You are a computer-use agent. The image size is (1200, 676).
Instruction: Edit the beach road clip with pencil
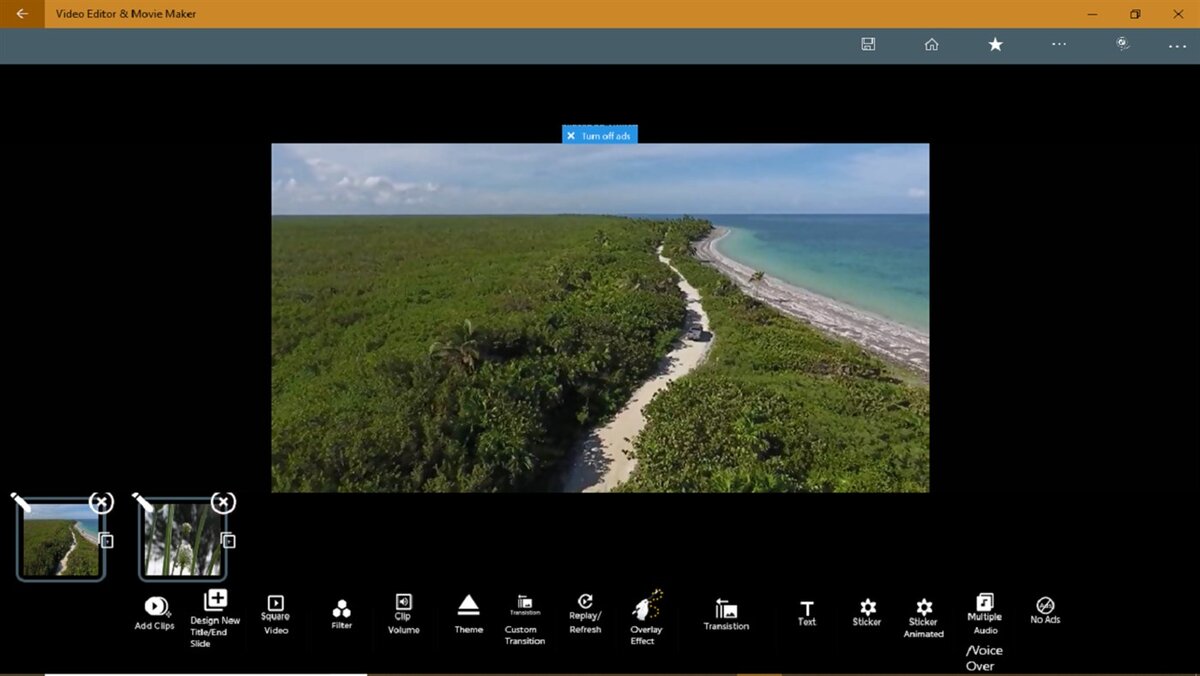tap(21, 503)
